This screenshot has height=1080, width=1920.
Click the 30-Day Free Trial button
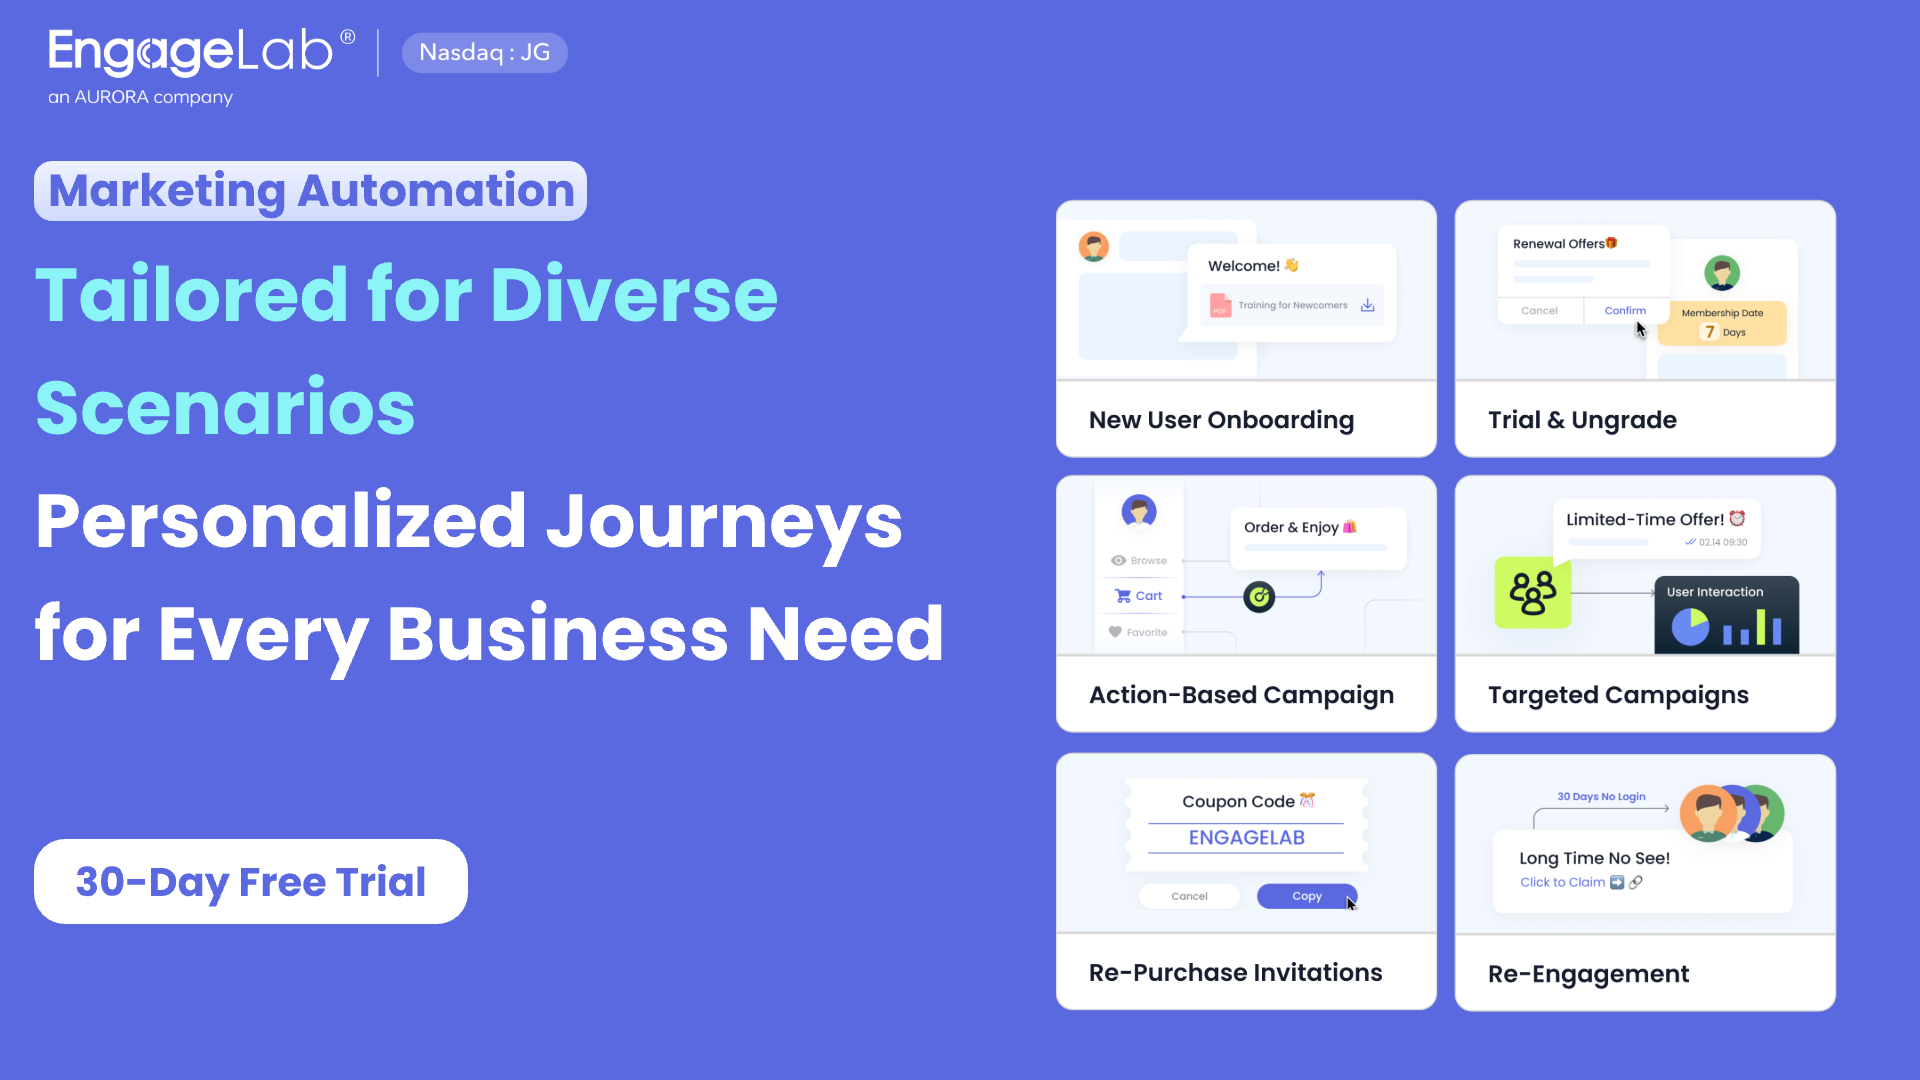click(x=251, y=881)
